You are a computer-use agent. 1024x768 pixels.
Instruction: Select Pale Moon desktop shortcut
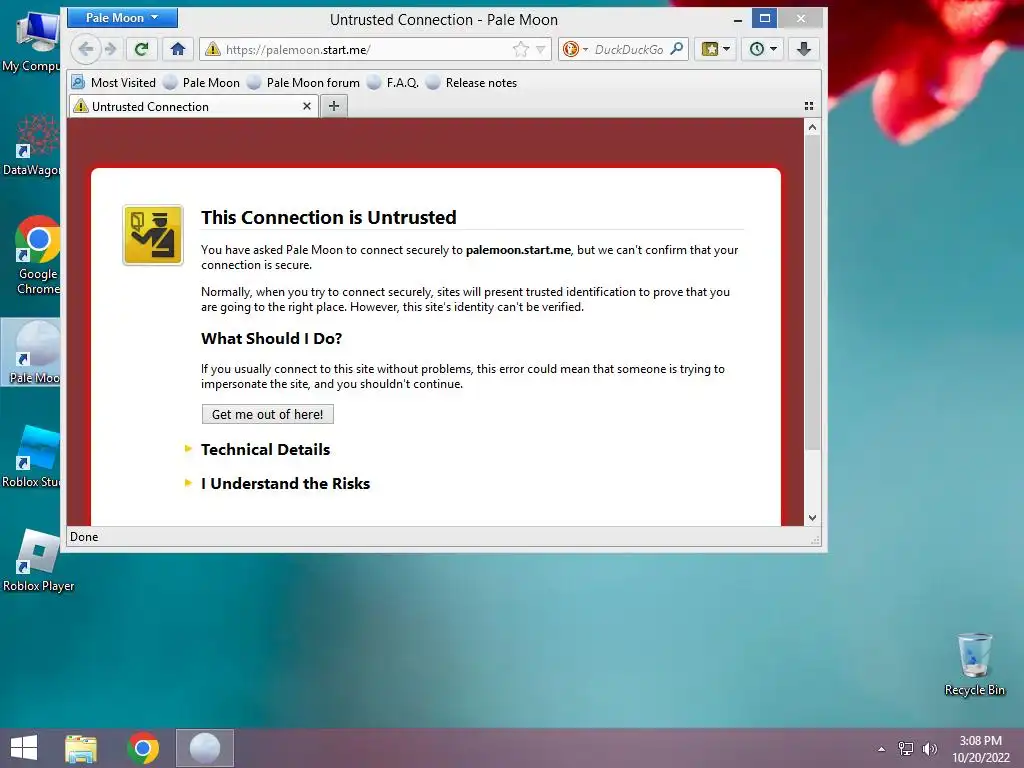pos(31,353)
